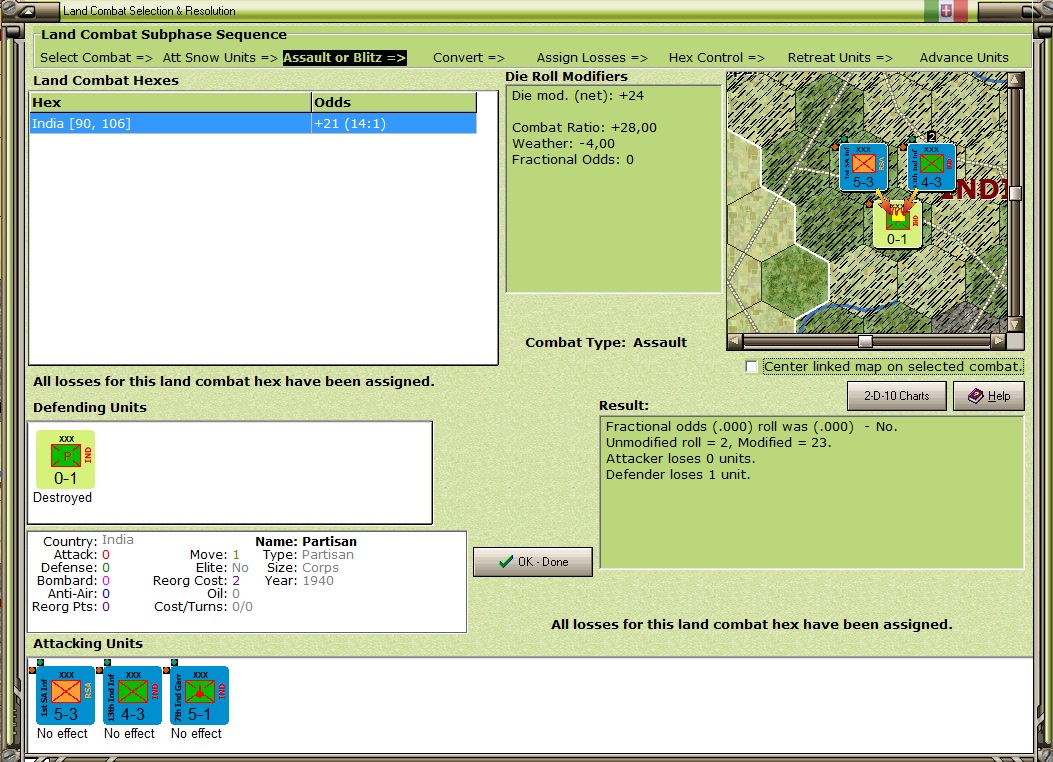1053x762 pixels.
Task: Select the Att Snow Units subphase step
Action: point(220,58)
